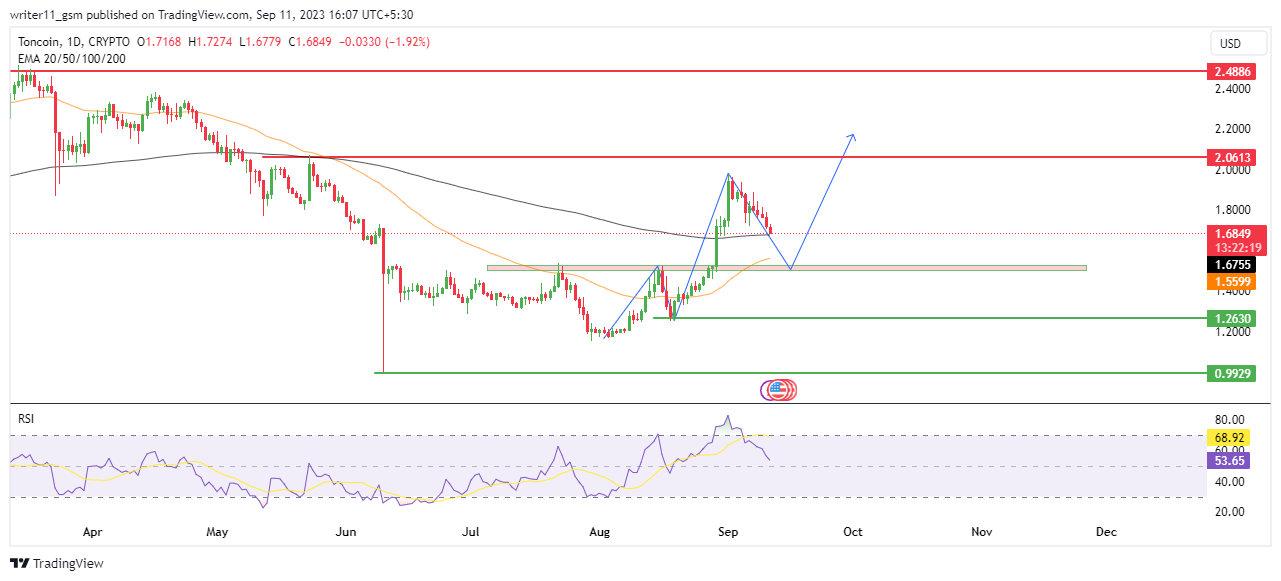Click the Oct label on the time axis
1281x581 pixels.
tap(852, 533)
